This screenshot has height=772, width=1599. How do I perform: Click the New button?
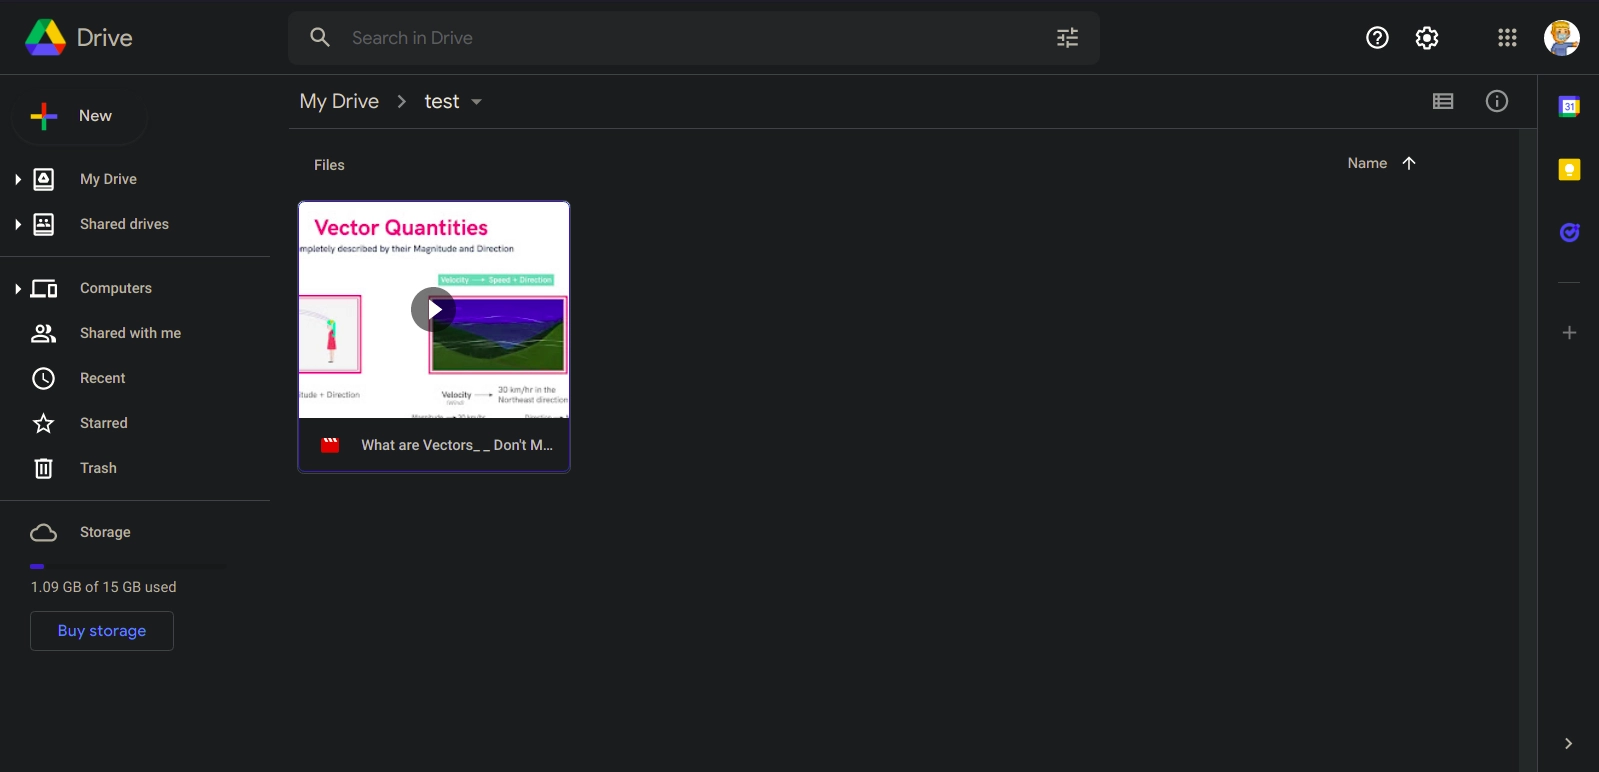[x=80, y=116]
